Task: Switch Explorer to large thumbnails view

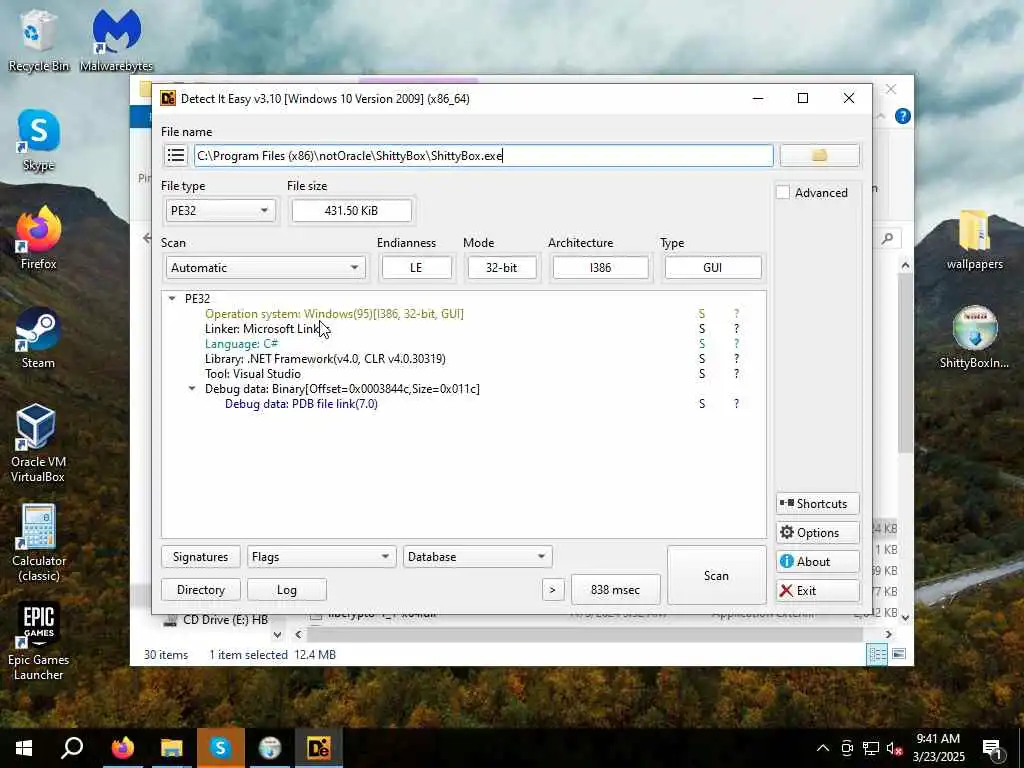Action: (899, 654)
